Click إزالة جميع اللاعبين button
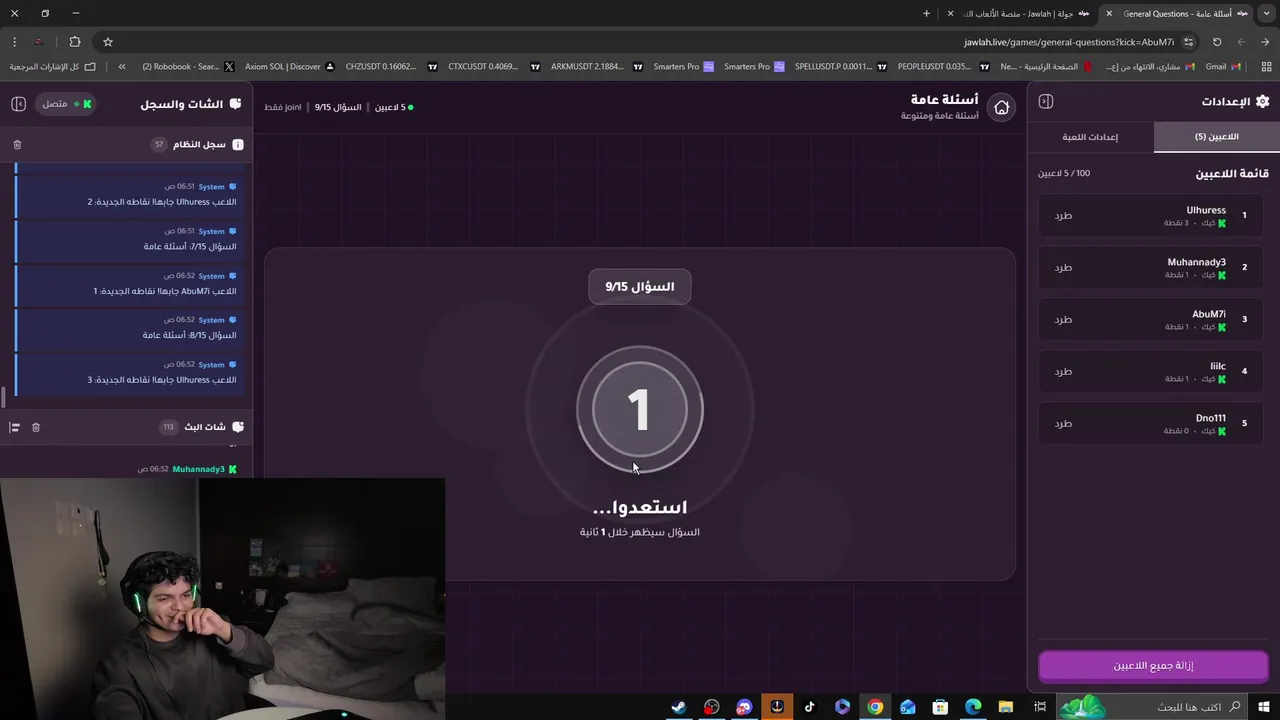Image resolution: width=1280 pixels, height=720 pixels. pos(1153,666)
